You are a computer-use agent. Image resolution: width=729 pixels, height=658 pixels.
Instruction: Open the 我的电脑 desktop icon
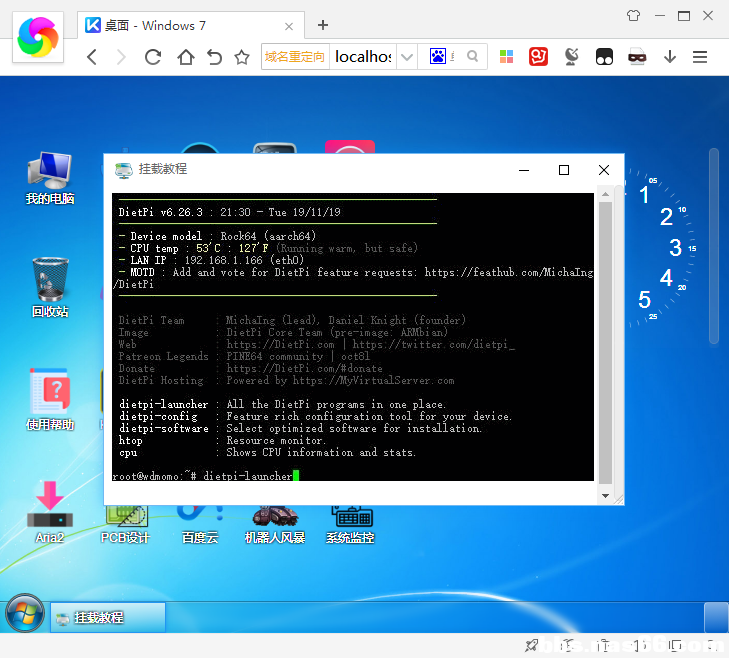point(50,178)
